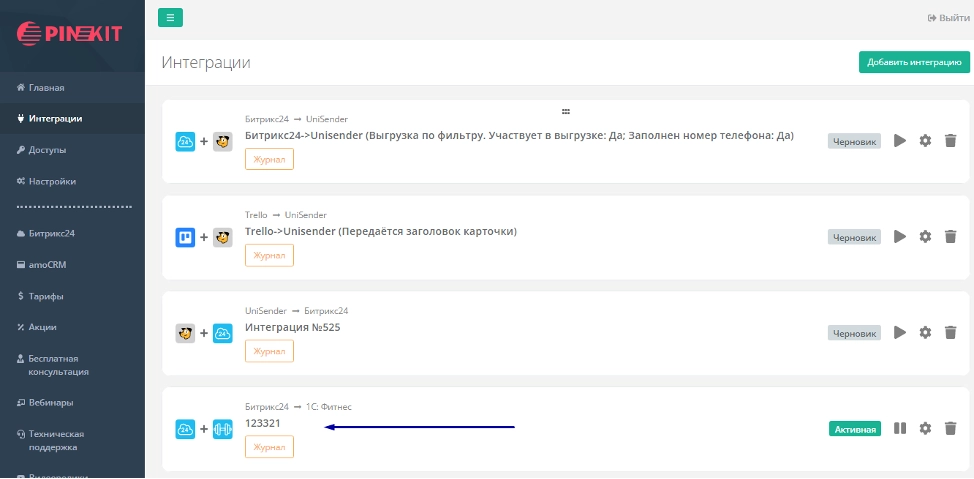Open settings of Trello->Unisender integration

(x=925, y=236)
